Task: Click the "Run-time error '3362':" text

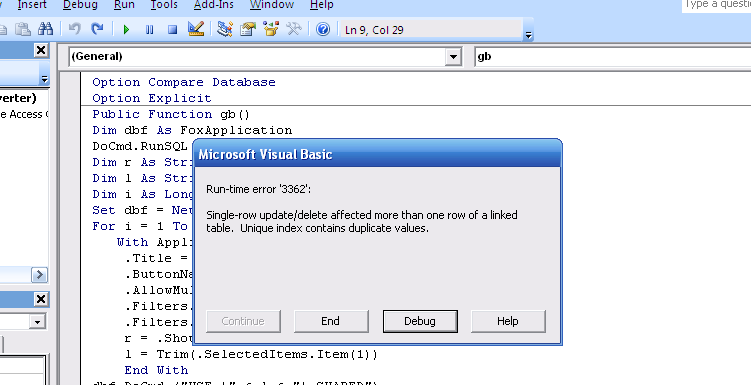Action: [259, 189]
